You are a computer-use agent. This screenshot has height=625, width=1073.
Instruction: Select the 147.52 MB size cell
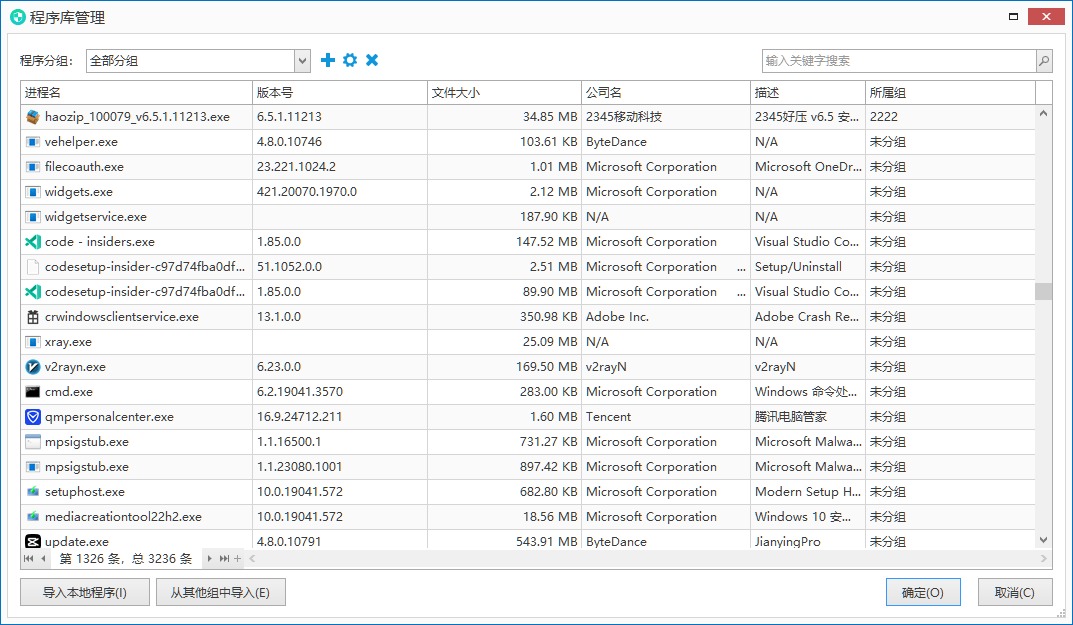(504, 242)
